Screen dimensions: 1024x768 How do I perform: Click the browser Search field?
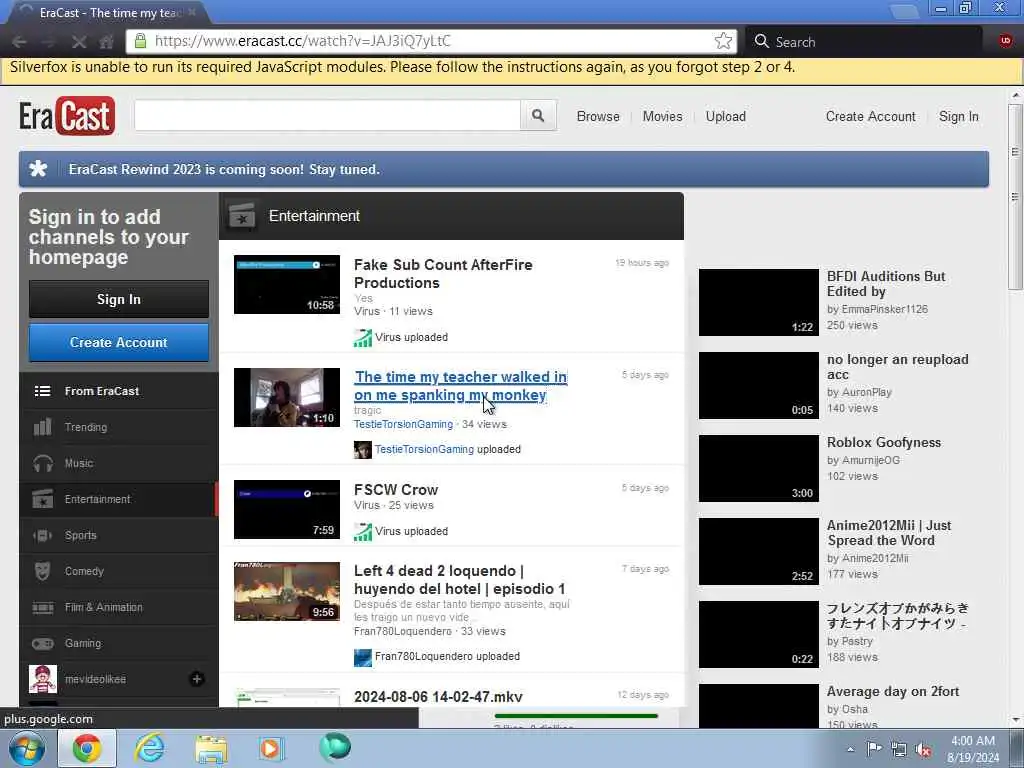point(865,42)
